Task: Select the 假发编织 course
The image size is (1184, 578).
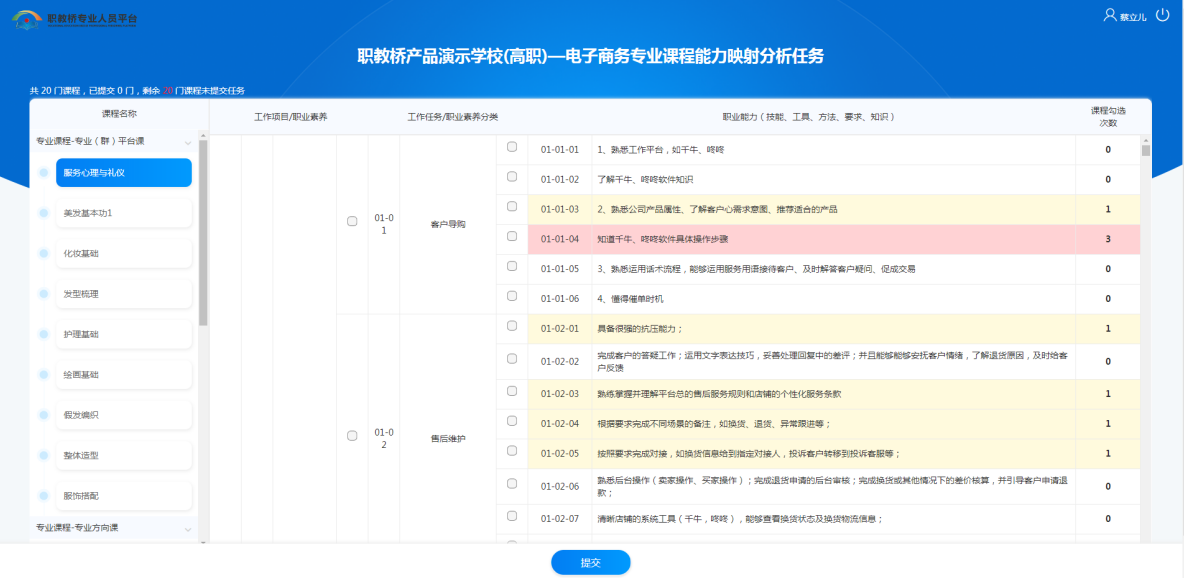Action: pos(124,415)
